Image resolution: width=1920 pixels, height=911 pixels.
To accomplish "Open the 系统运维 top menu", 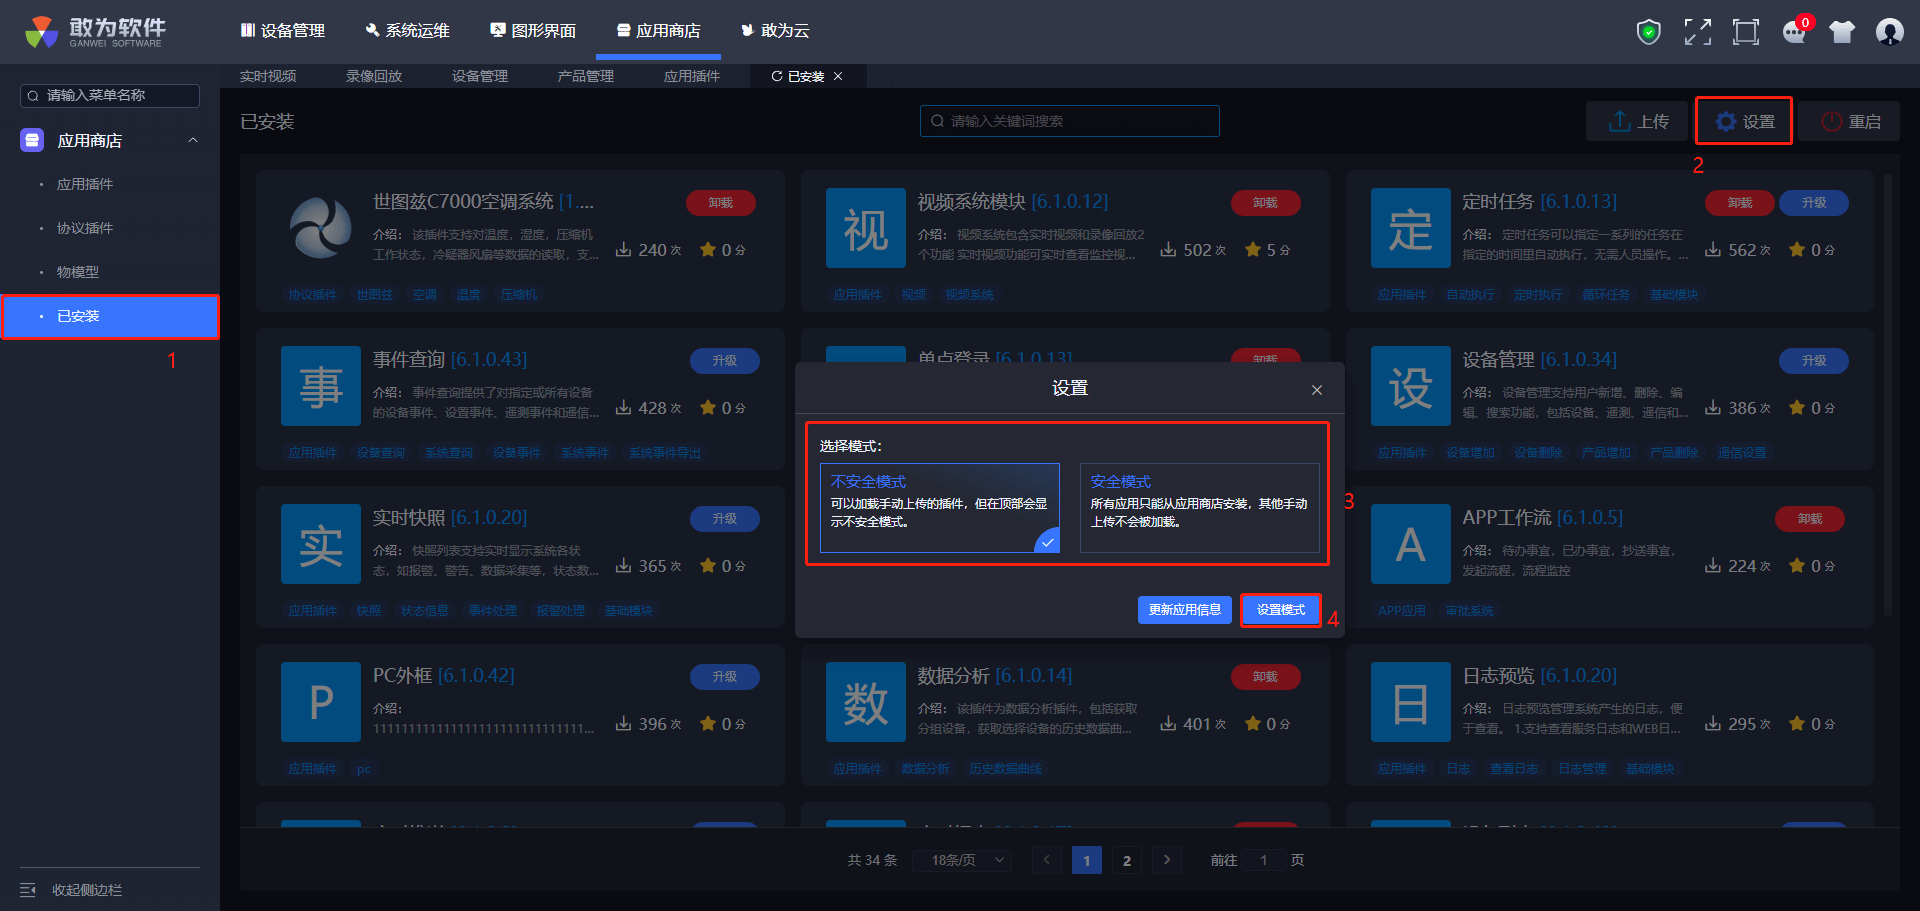I will 408,31.
